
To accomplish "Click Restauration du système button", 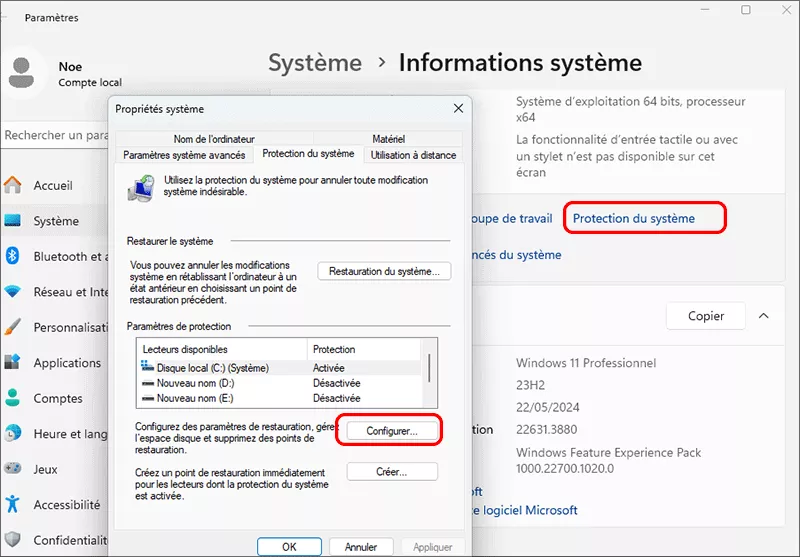I will 384,271.
